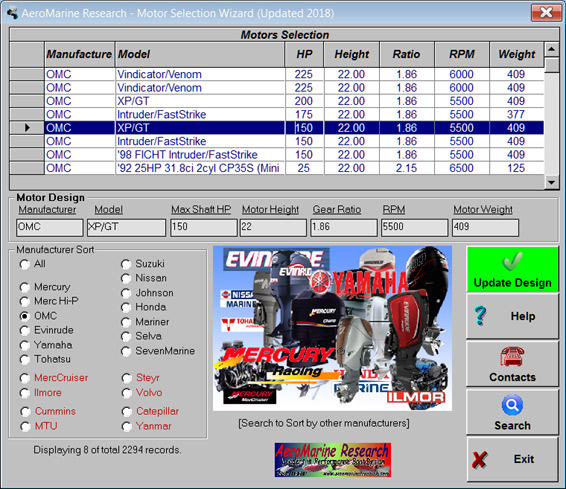The height and width of the screenshot is (489, 566).
Task: Click the AeroMarine Research logo banner
Action: pyautogui.click(x=333, y=460)
